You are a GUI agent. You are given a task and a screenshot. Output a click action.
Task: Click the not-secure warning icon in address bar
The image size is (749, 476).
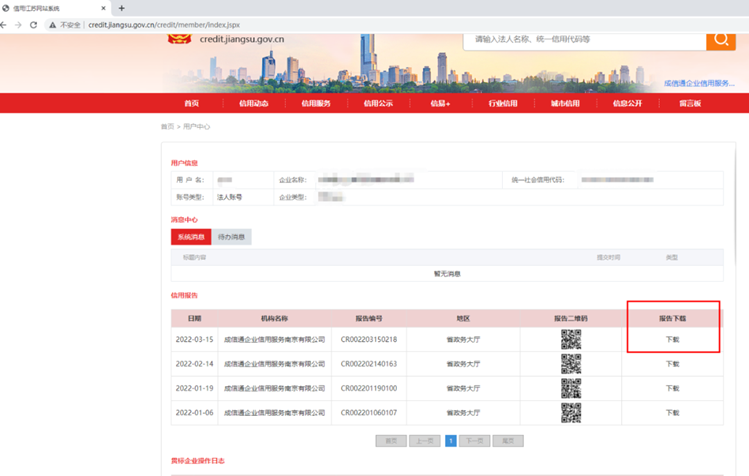pyautogui.click(x=53, y=25)
